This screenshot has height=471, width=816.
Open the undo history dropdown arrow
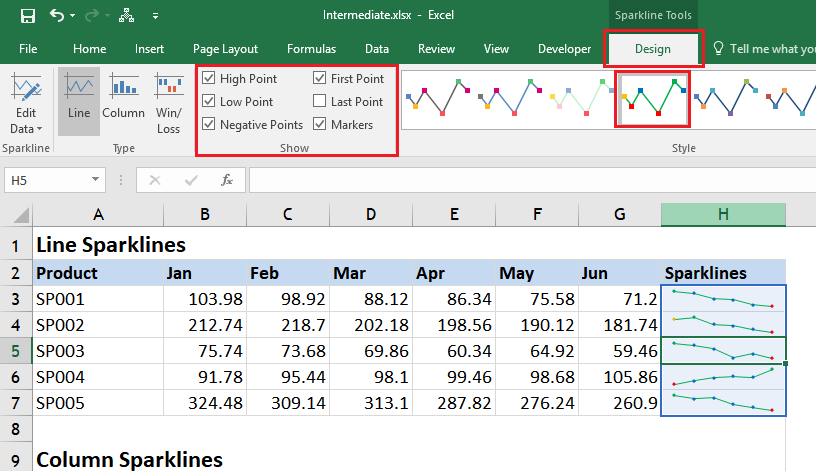72,16
